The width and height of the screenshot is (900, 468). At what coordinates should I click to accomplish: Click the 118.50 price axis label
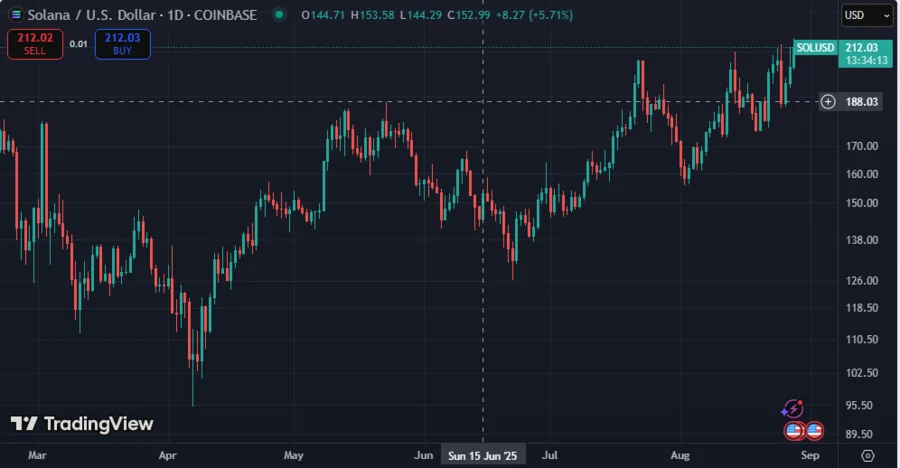tap(862, 308)
